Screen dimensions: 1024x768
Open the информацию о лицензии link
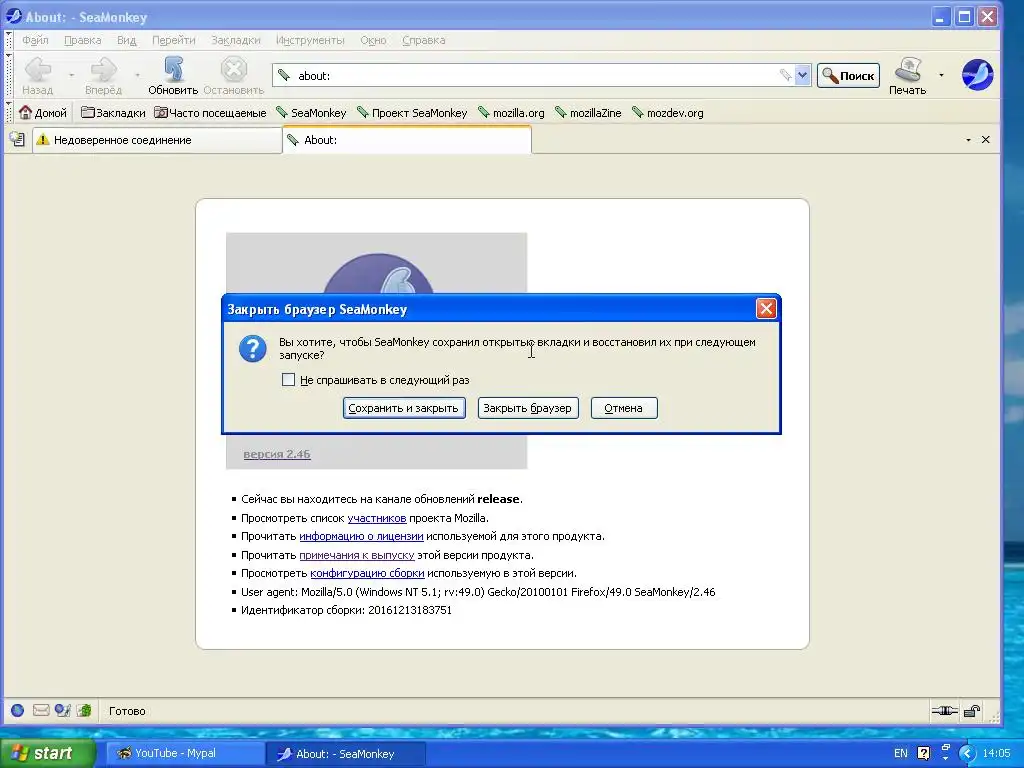pyautogui.click(x=361, y=536)
